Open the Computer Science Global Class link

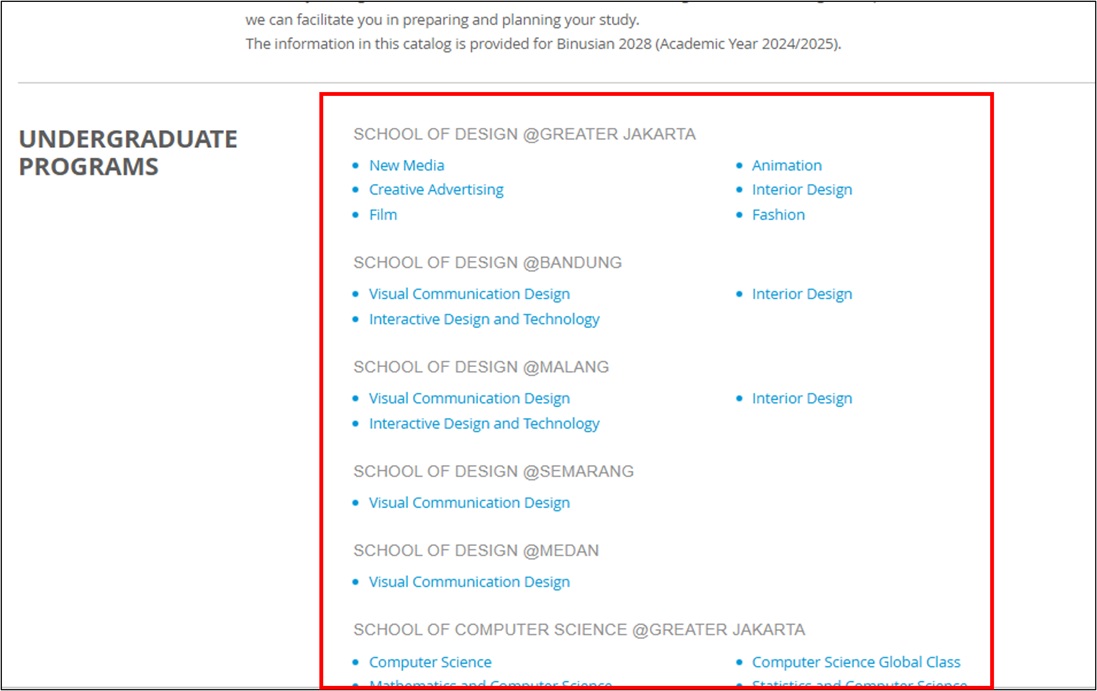pos(856,662)
